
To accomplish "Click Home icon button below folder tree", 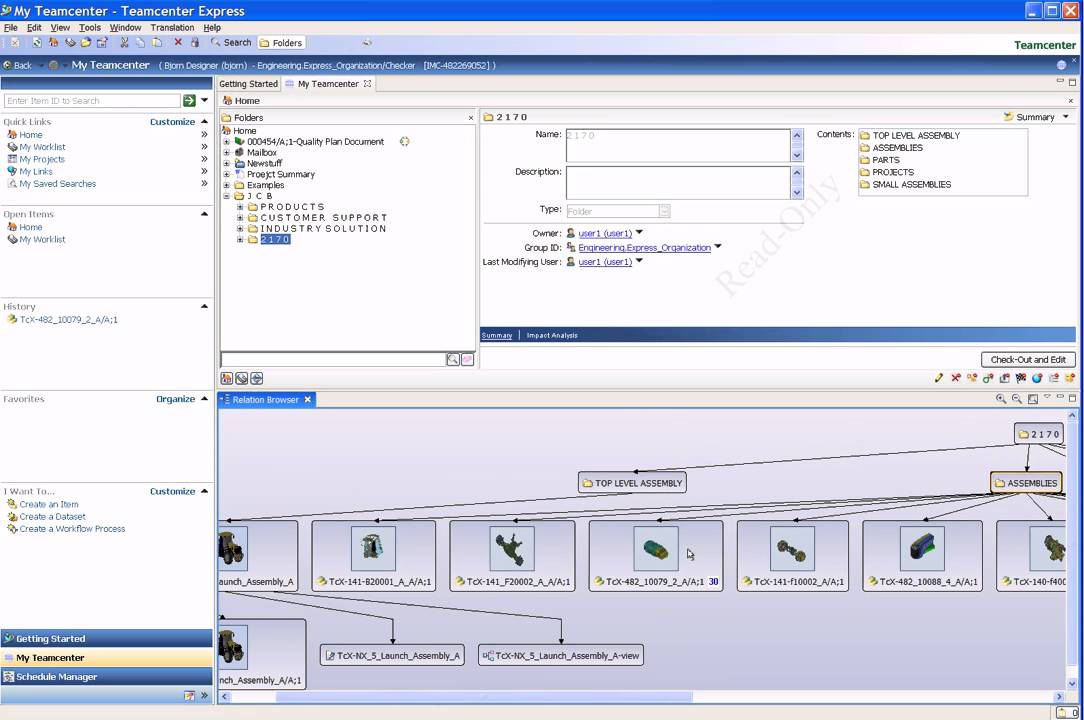I will click(x=227, y=378).
